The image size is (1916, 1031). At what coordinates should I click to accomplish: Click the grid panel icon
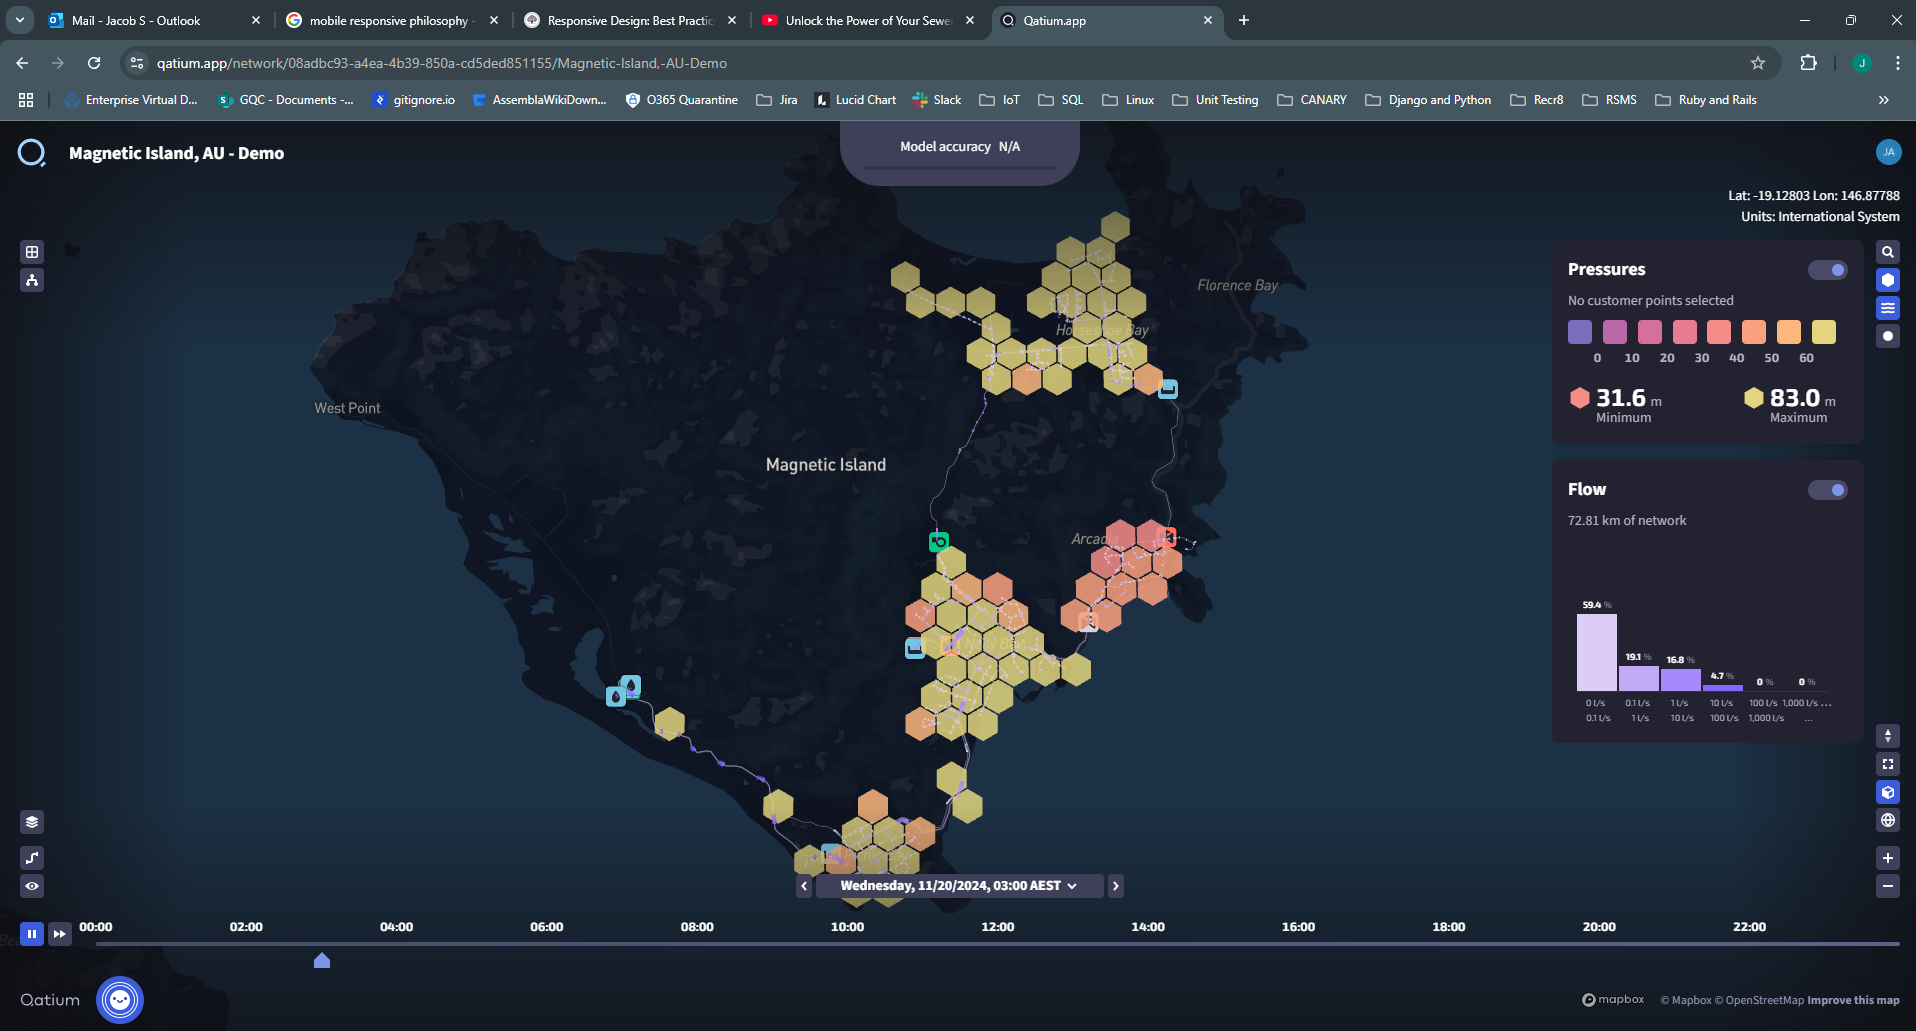tap(32, 252)
